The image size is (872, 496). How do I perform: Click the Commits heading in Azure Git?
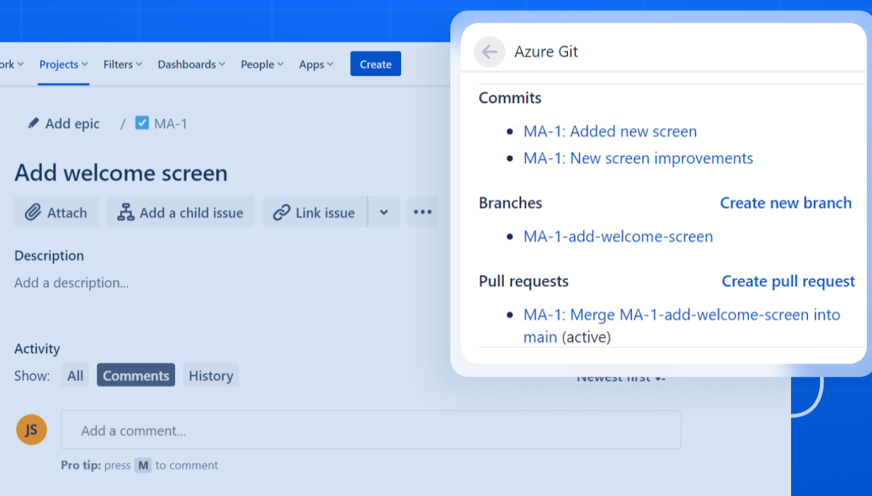pos(510,98)
